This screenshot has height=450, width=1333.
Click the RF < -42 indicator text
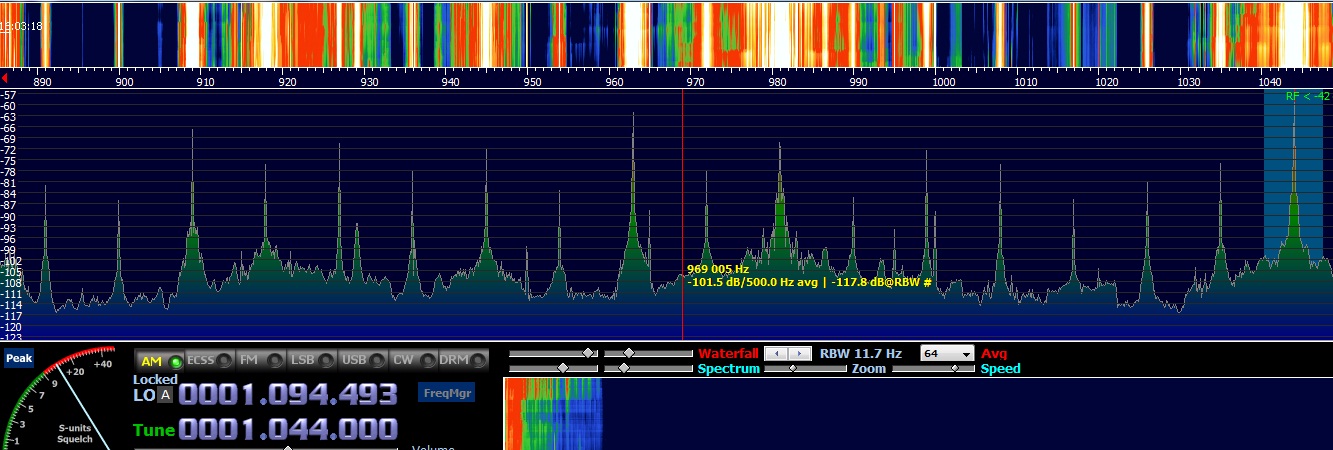pyautogui.click(x=1308, y=96)
